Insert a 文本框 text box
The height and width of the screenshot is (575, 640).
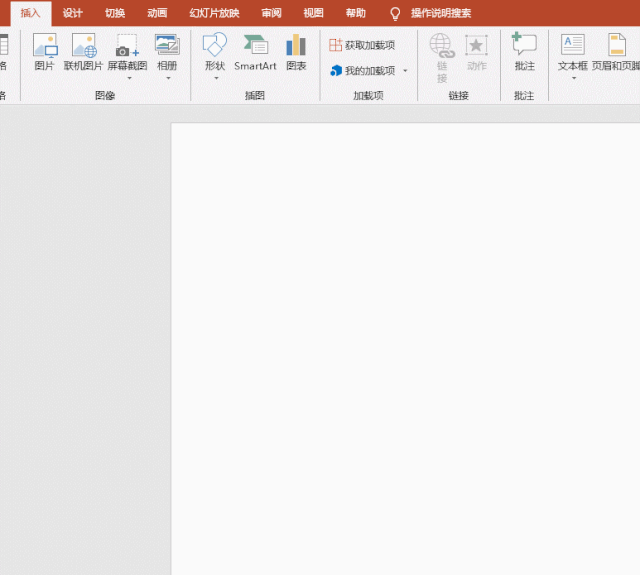573,51
